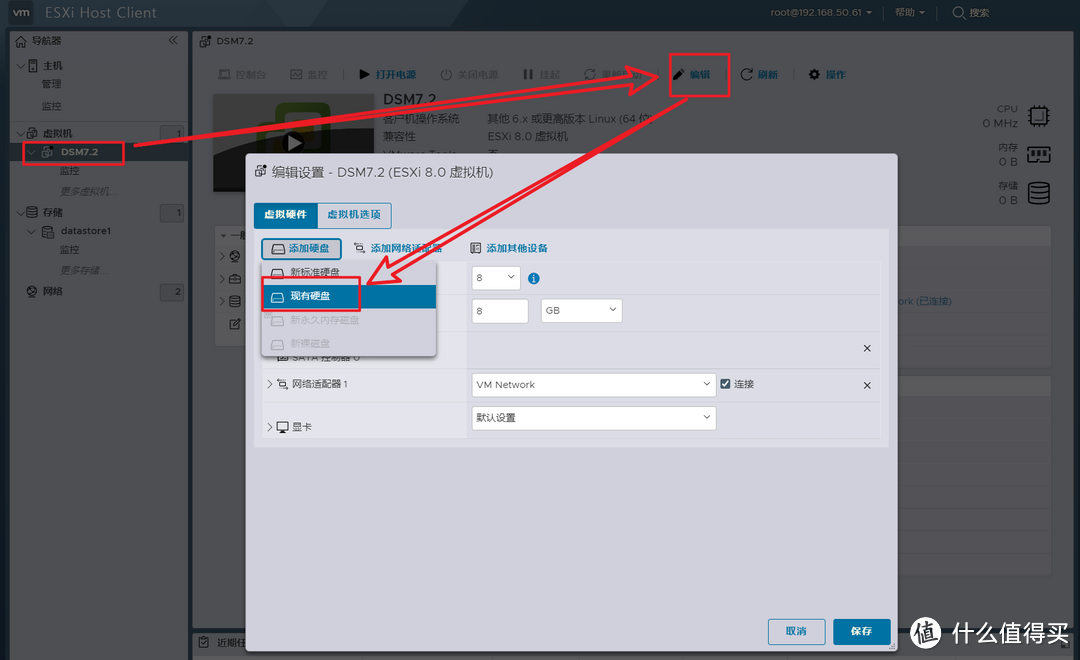
Task: Switch to the VM Options tab
Action: tap(354, 215)
